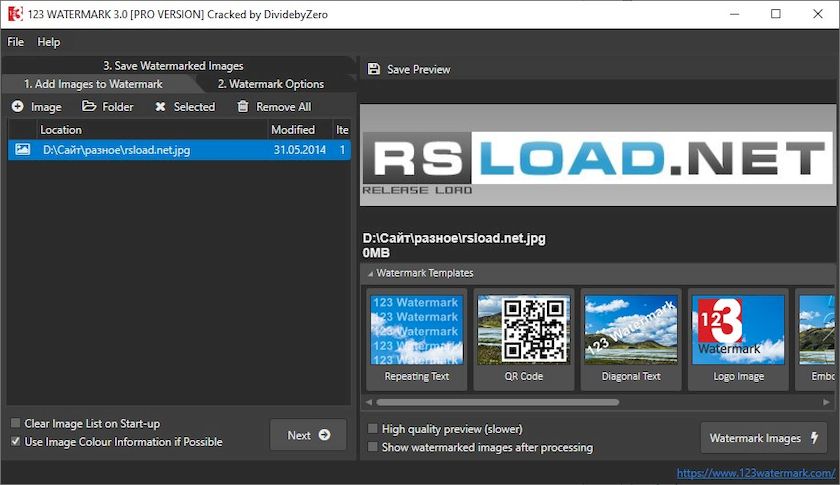
Task: Click the Add Image plus icon
Action: [x=18, y=107]
